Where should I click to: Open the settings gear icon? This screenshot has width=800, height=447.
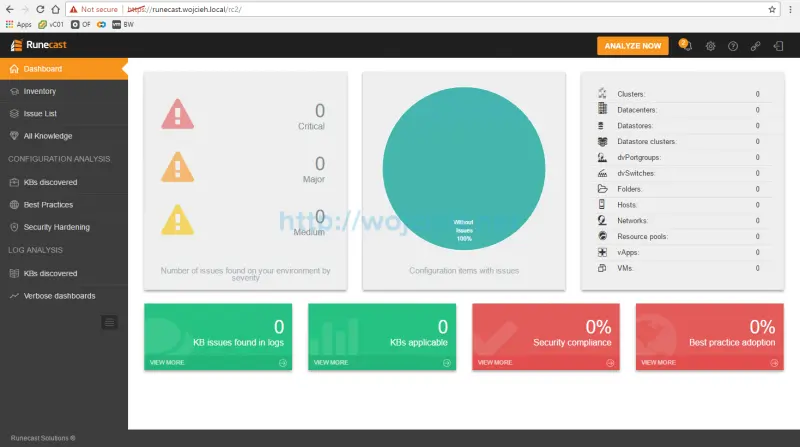coord(710,46)
